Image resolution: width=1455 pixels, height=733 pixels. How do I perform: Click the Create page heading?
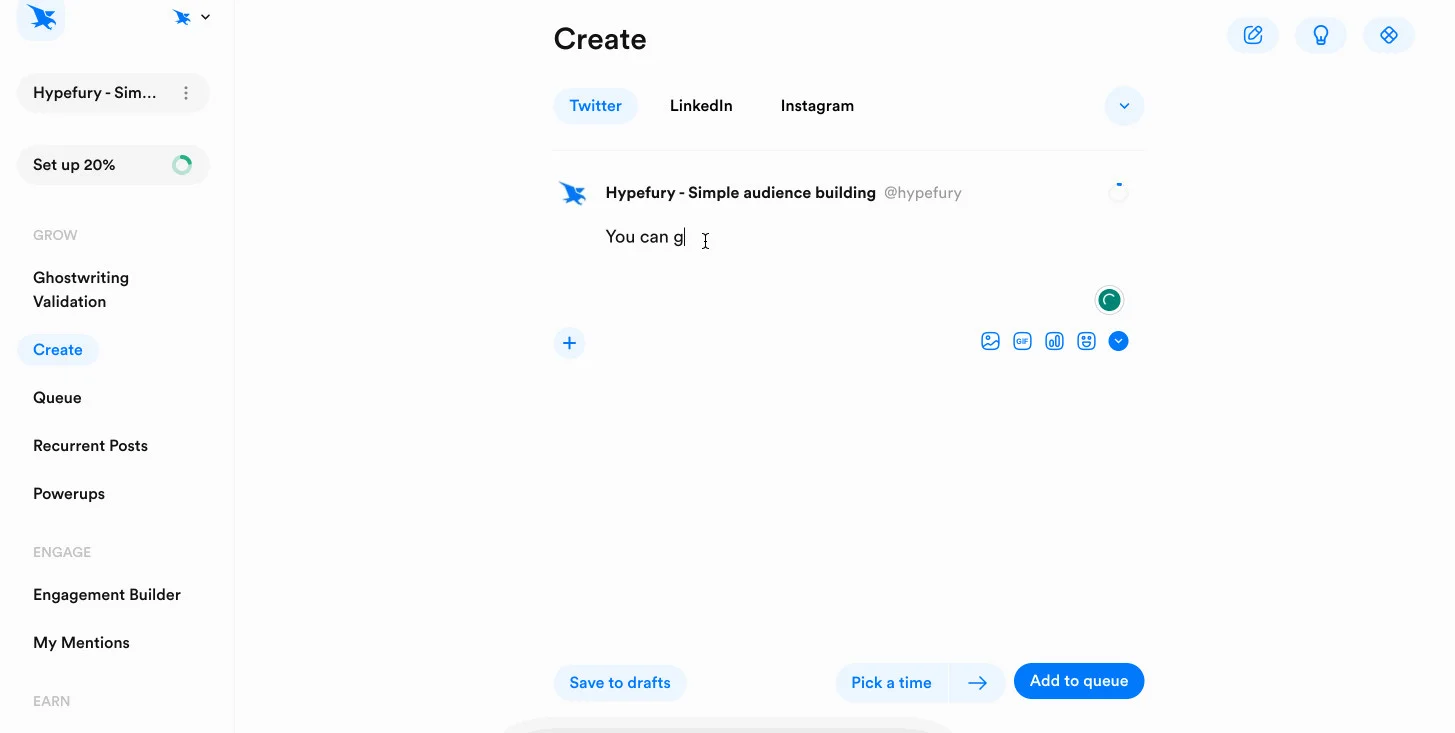(600, 39)
